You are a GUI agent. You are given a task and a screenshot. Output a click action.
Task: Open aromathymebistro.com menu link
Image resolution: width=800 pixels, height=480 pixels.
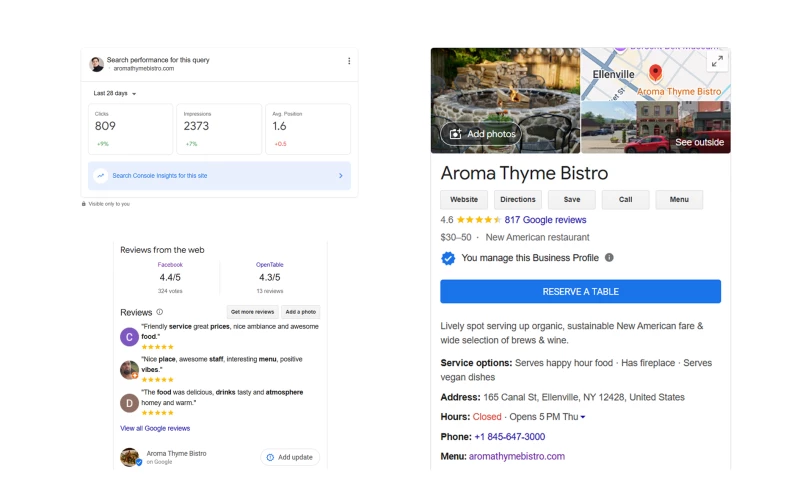517,456
